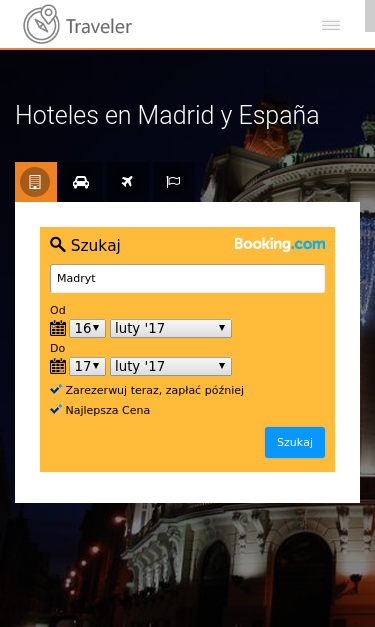Switch to the flag activities tab
Image resolution: width=375 pixels, height=627 pixels.
pos(173,182)
